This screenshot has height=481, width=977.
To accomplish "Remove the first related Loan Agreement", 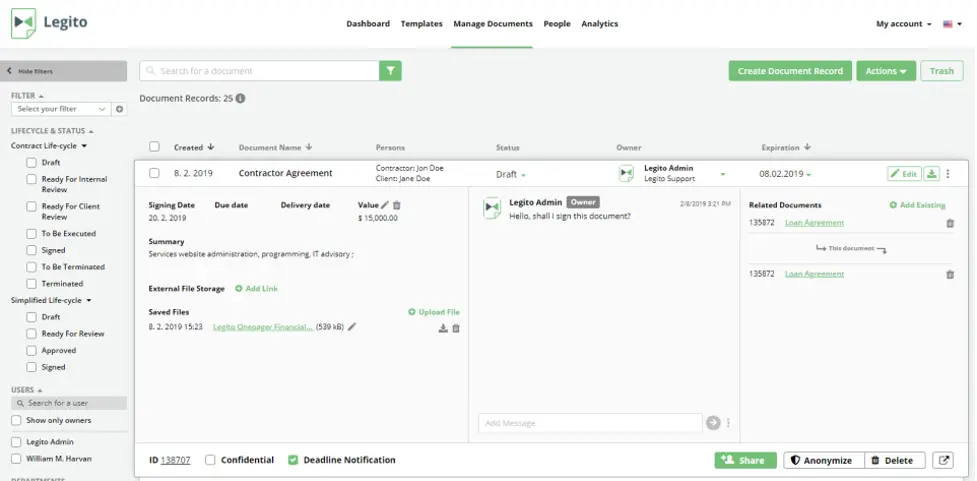I will tap(949, 223).
